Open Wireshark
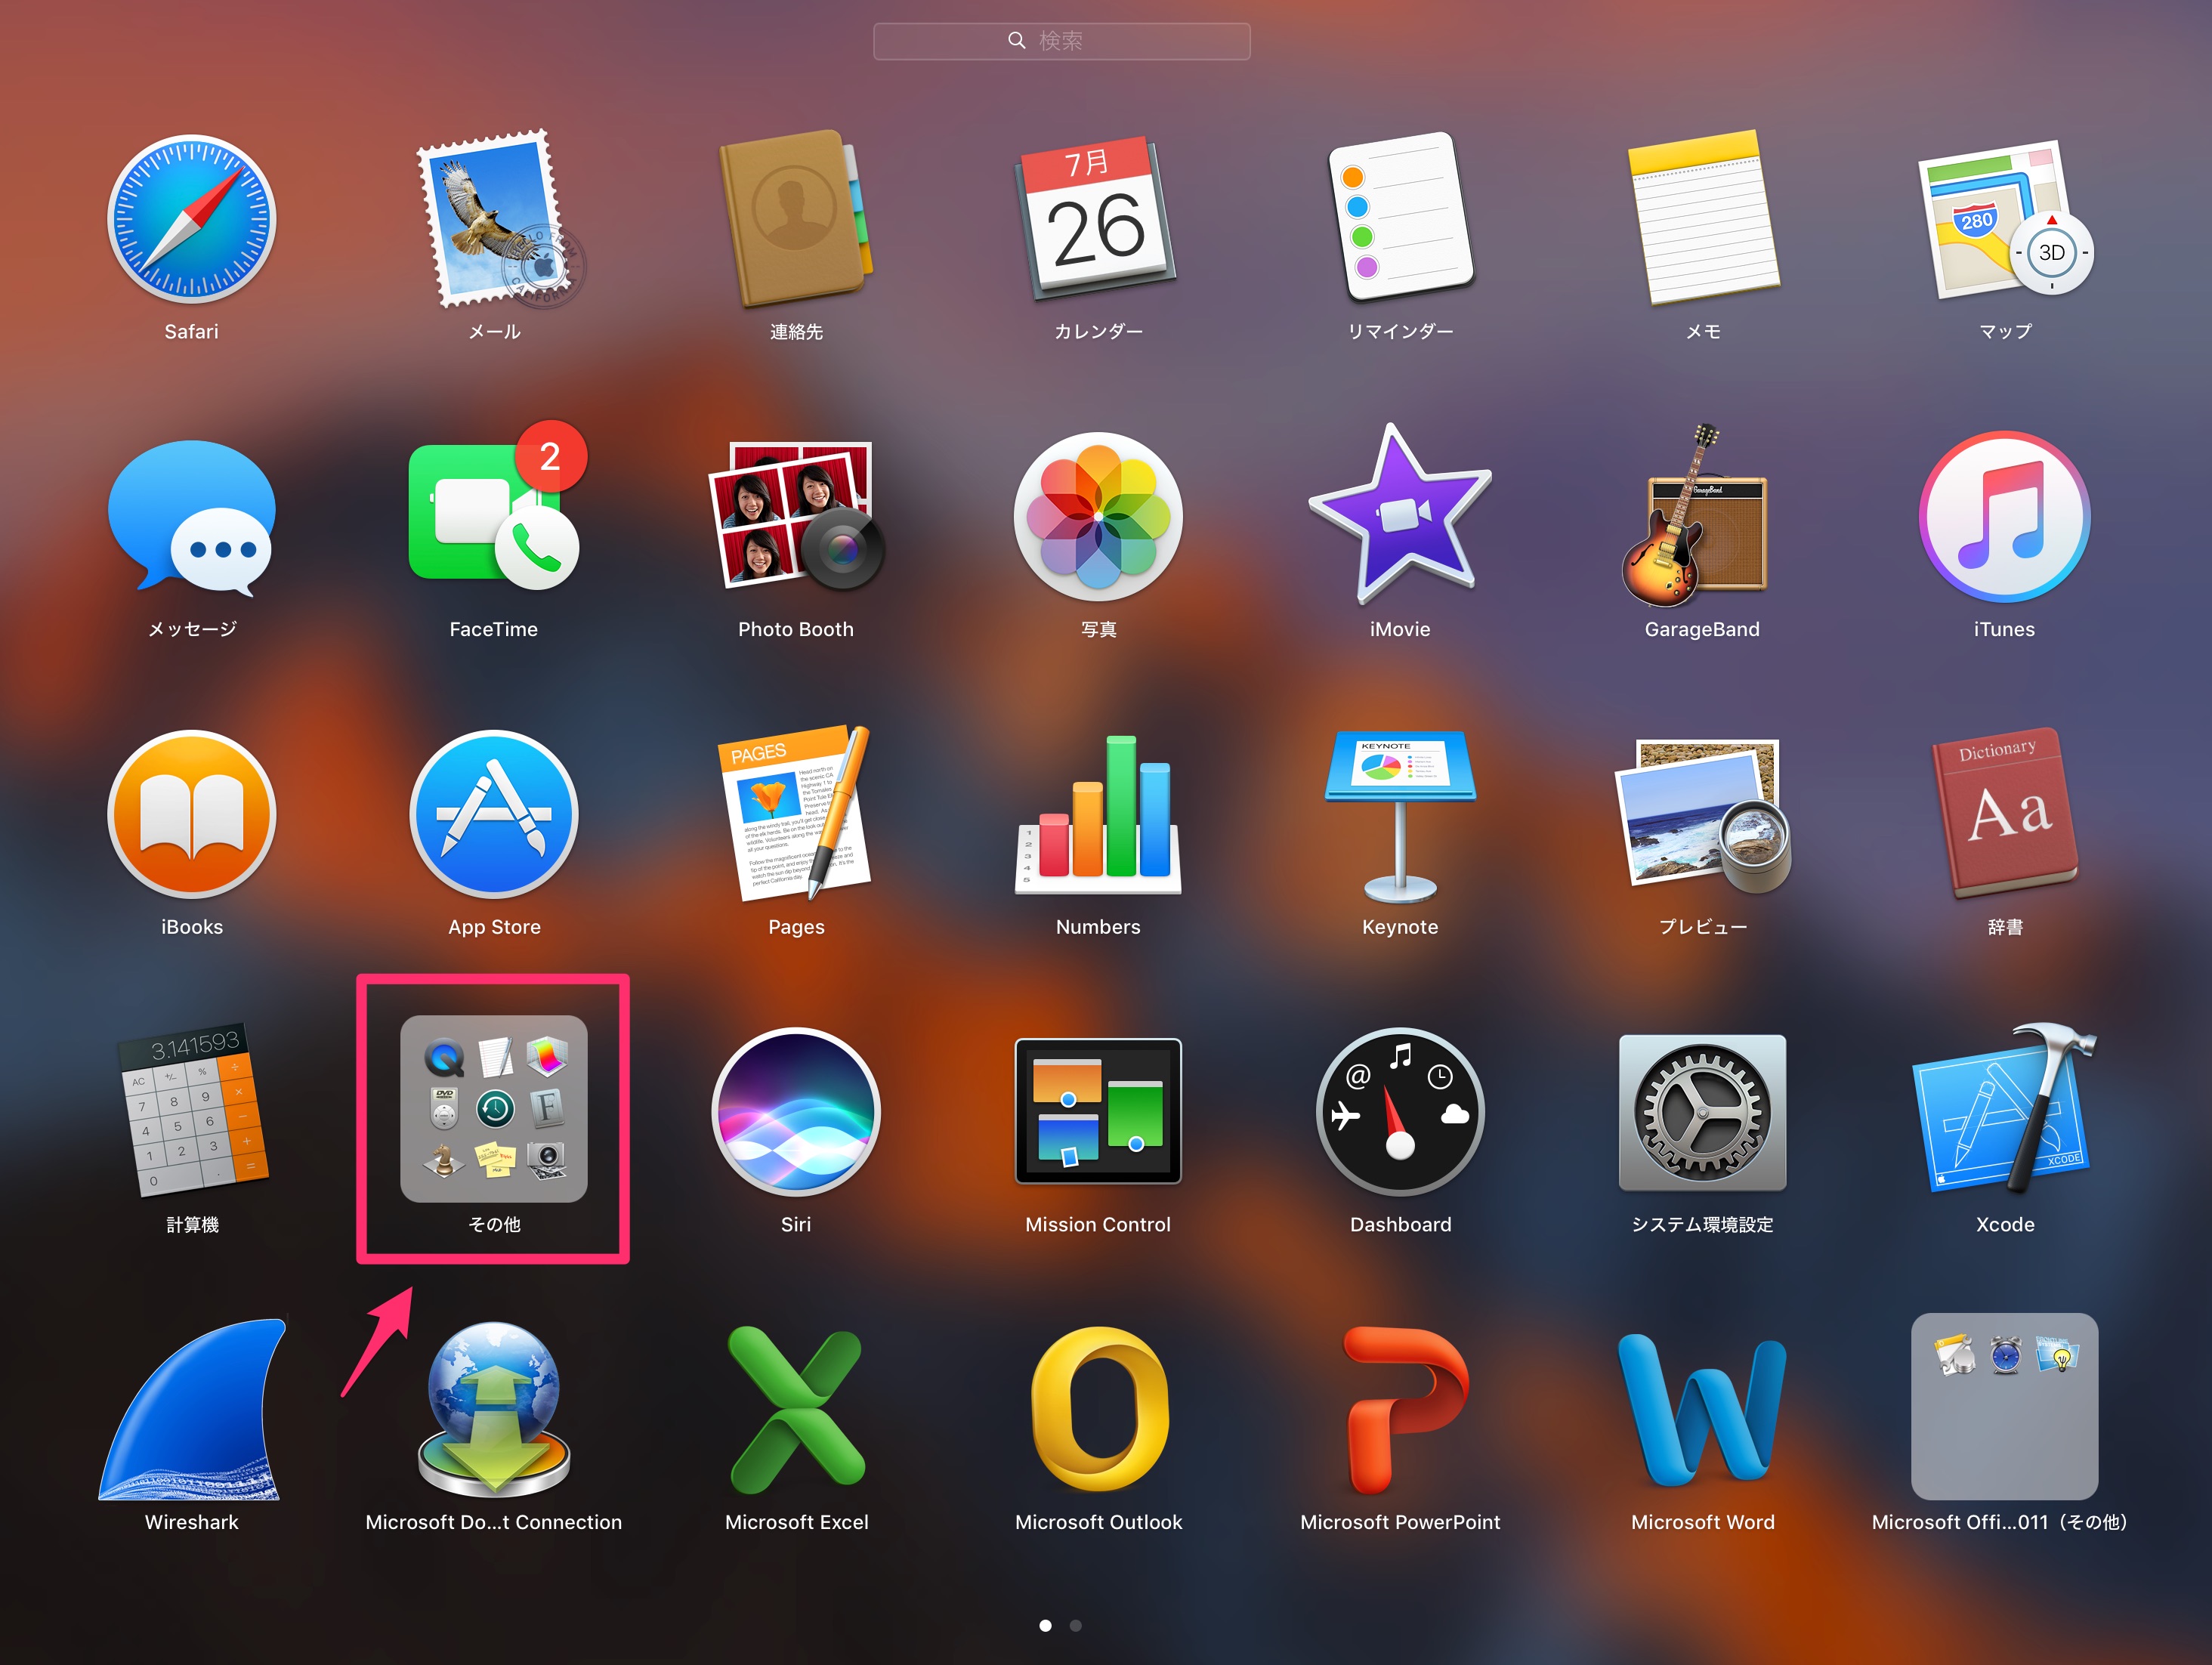This screenshot has width=2212, height=1665. 191,1409
